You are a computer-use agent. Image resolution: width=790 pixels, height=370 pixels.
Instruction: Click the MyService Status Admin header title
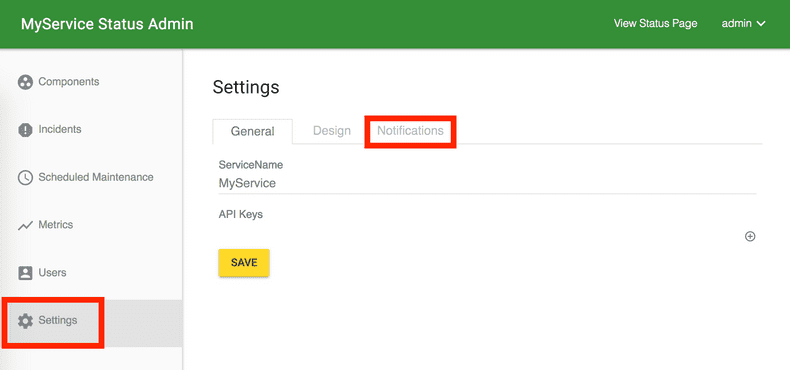coord(107,24)
